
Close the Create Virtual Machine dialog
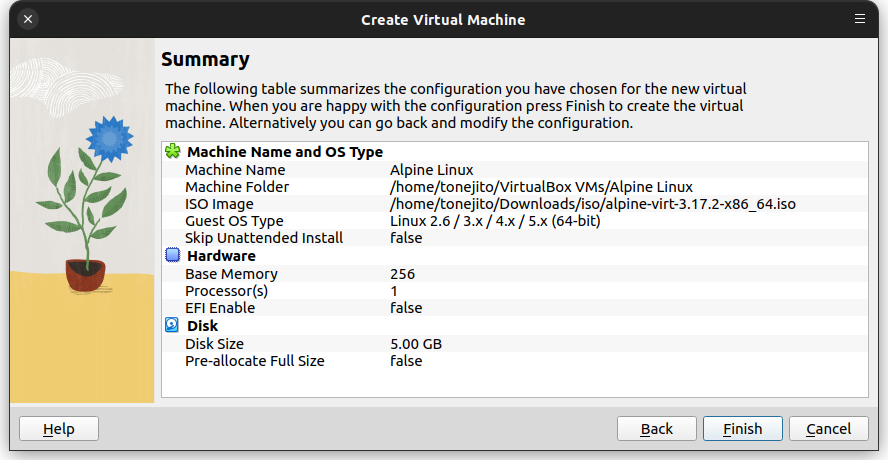coord(28,19)
